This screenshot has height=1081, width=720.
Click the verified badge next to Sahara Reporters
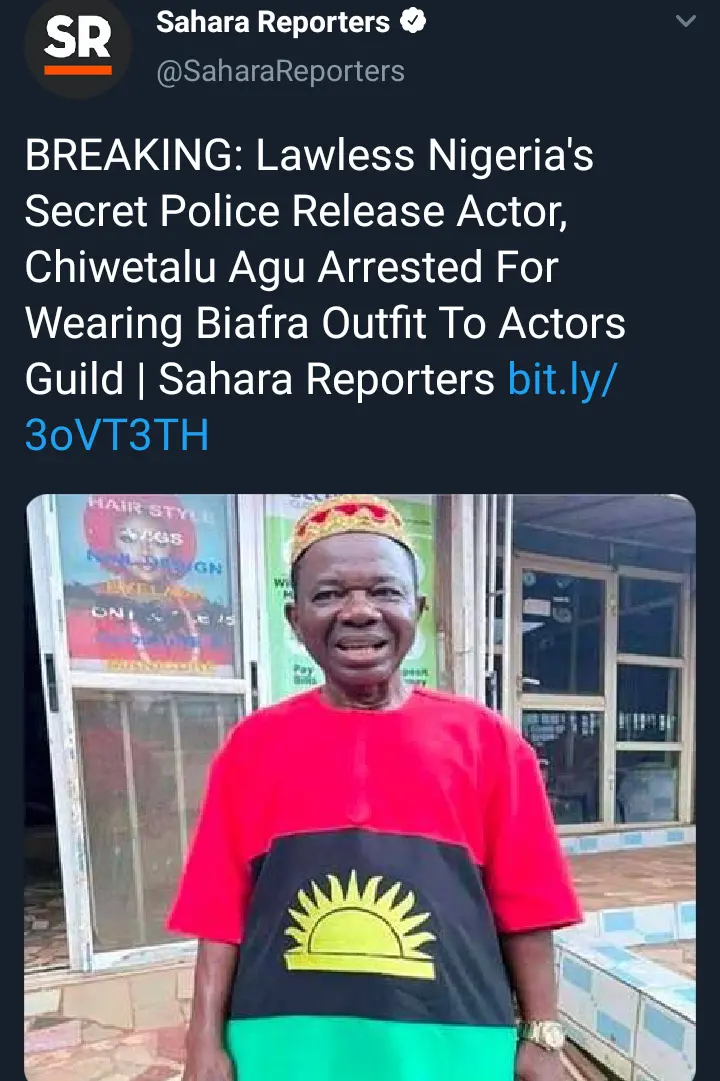413,24
